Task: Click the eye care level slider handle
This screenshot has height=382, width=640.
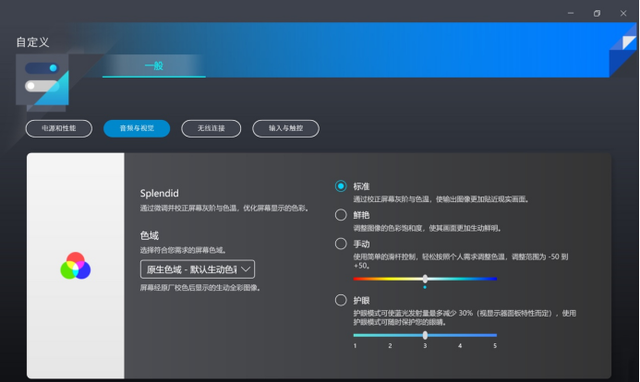Action: point(425,335)
